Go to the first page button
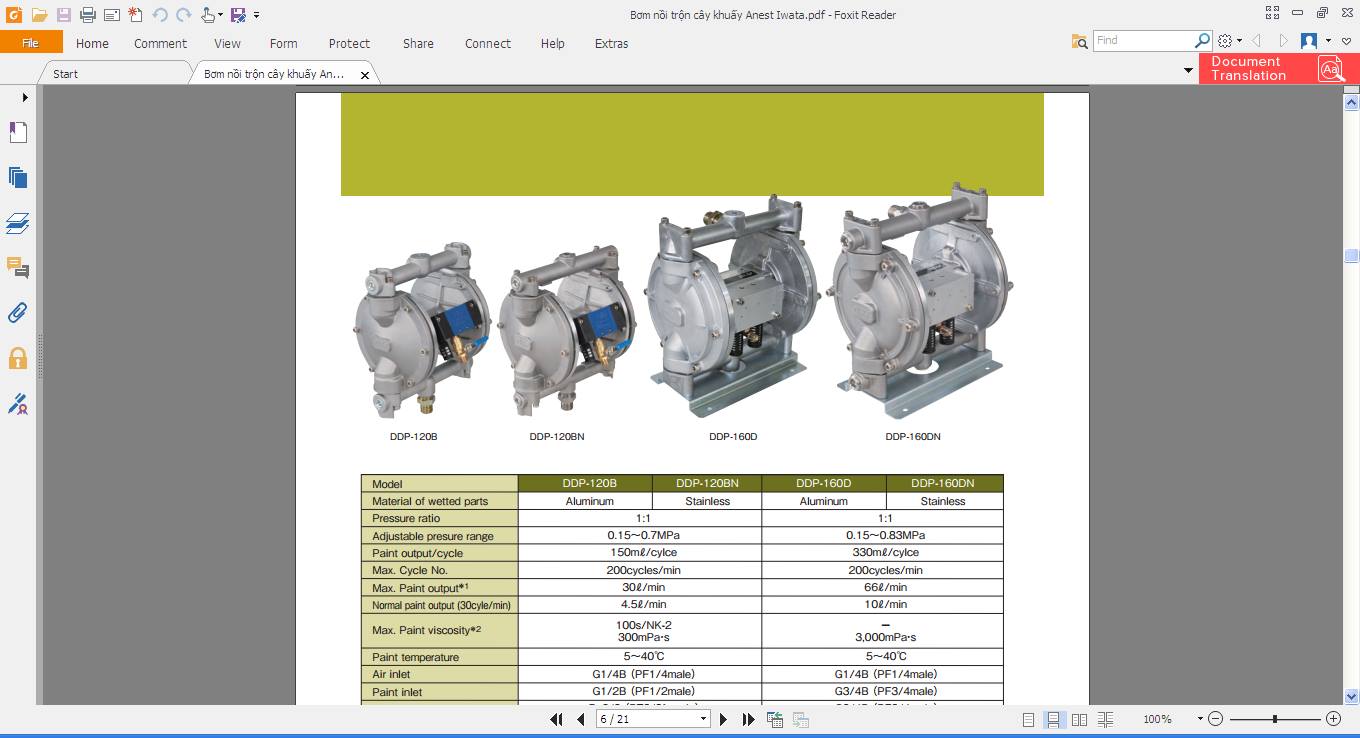1360x738 pixels. (x=556, y=719)
